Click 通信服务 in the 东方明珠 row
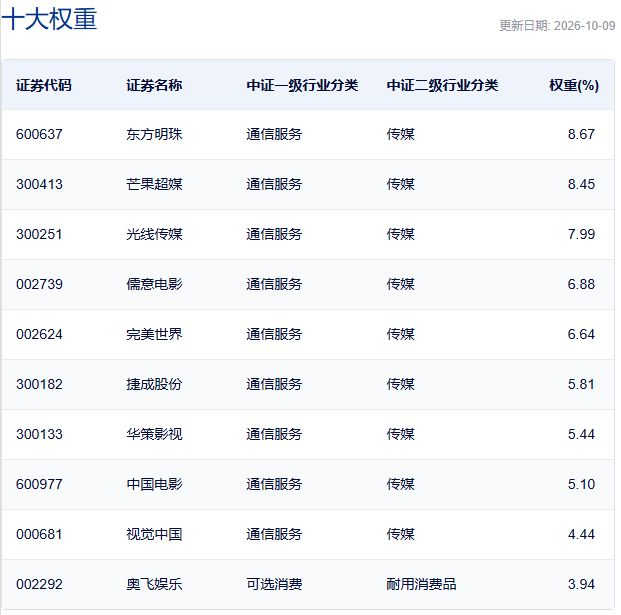This screenshot has height=615, width=621. pyautogui.click(x=274, y=134)
